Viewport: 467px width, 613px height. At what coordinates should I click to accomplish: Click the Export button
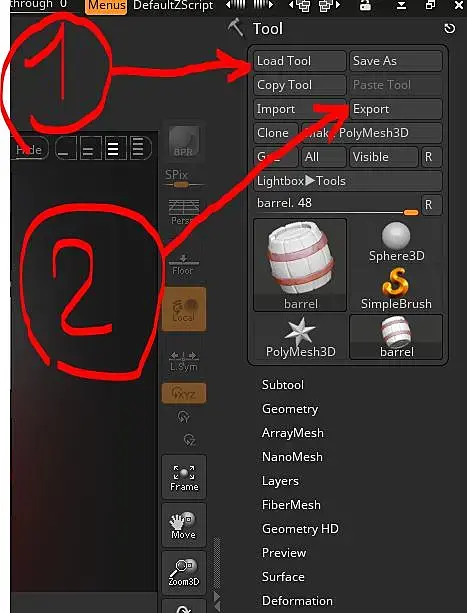coord(395,109)
